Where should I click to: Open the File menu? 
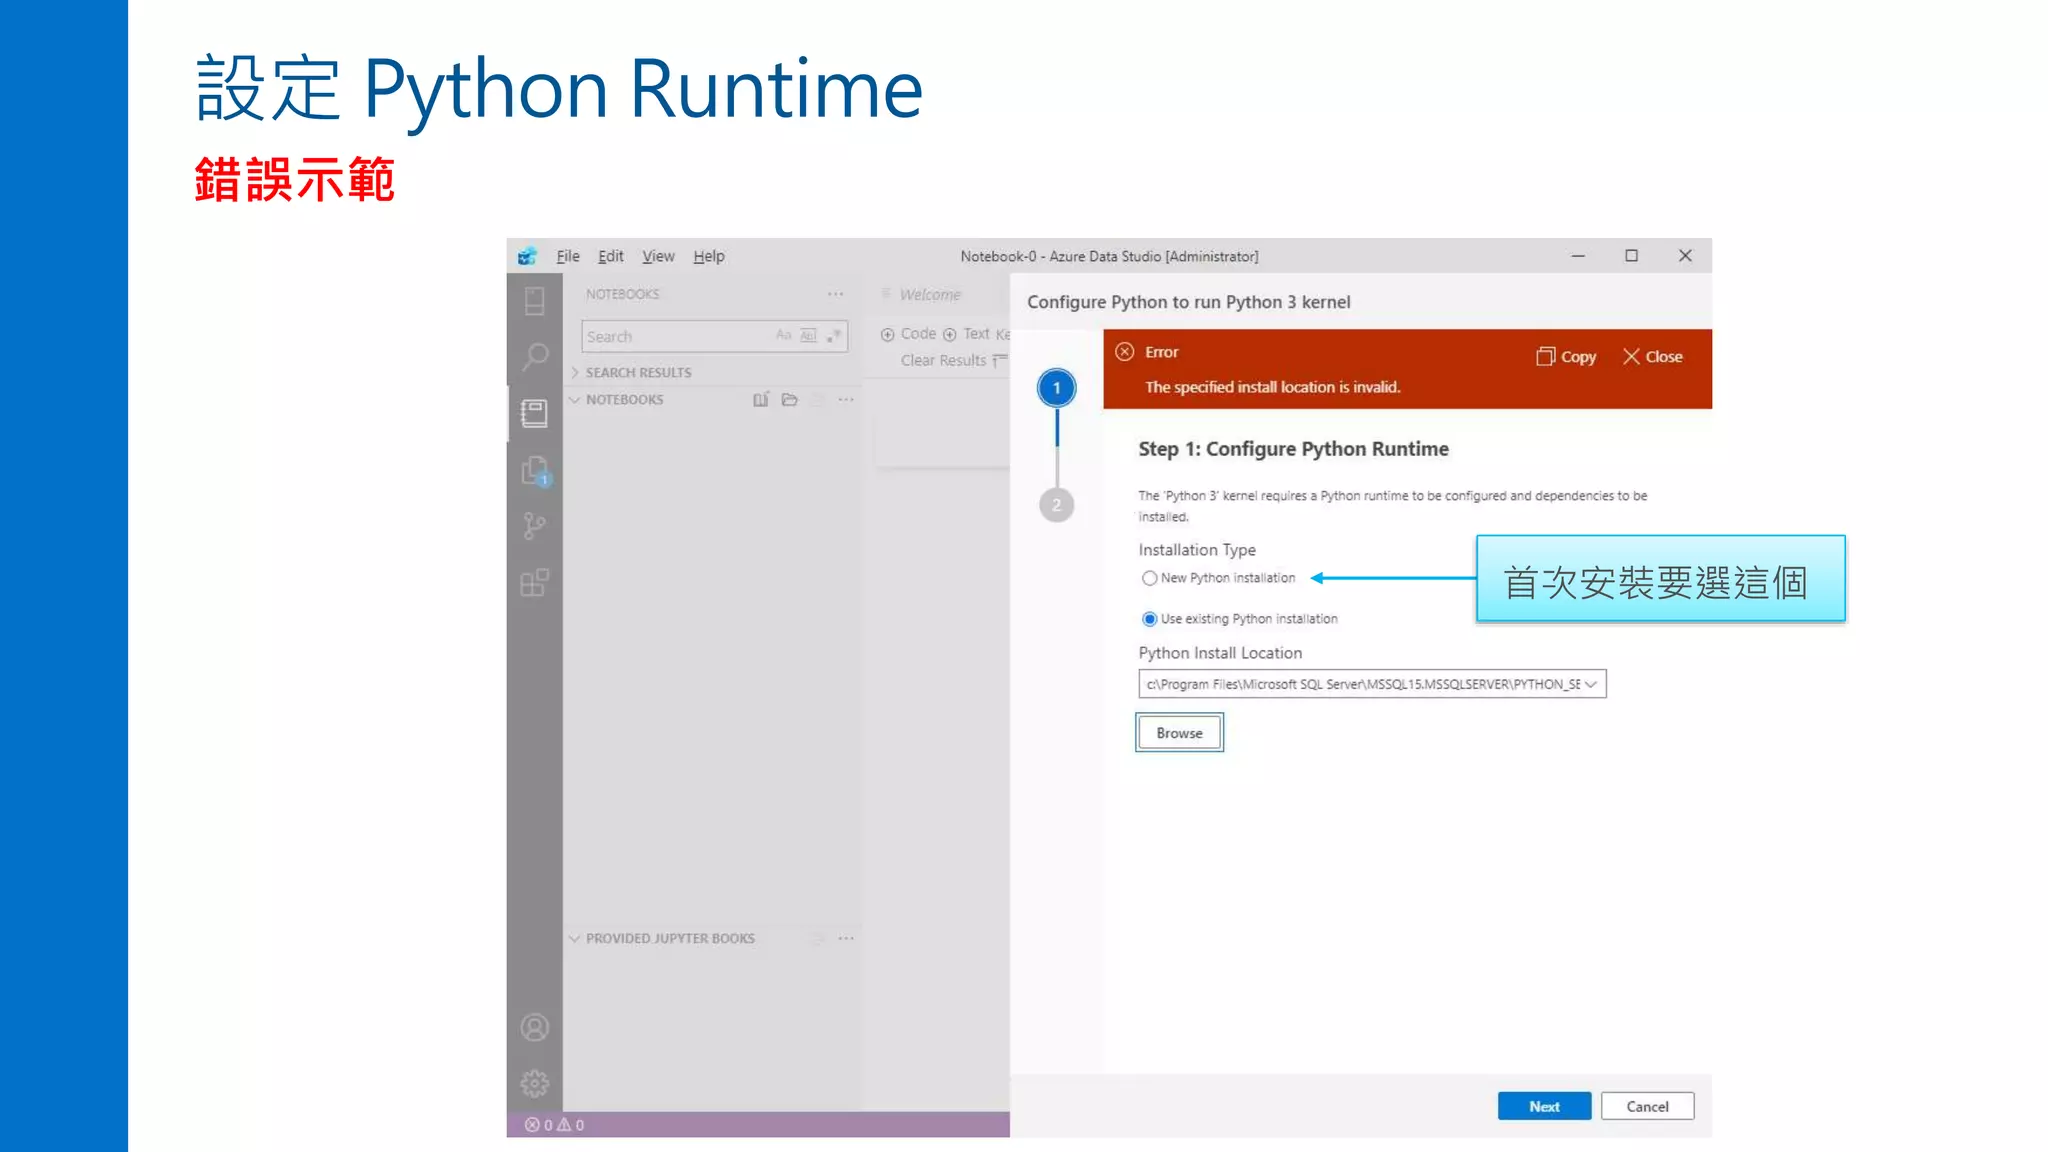(x=568, y=256)
